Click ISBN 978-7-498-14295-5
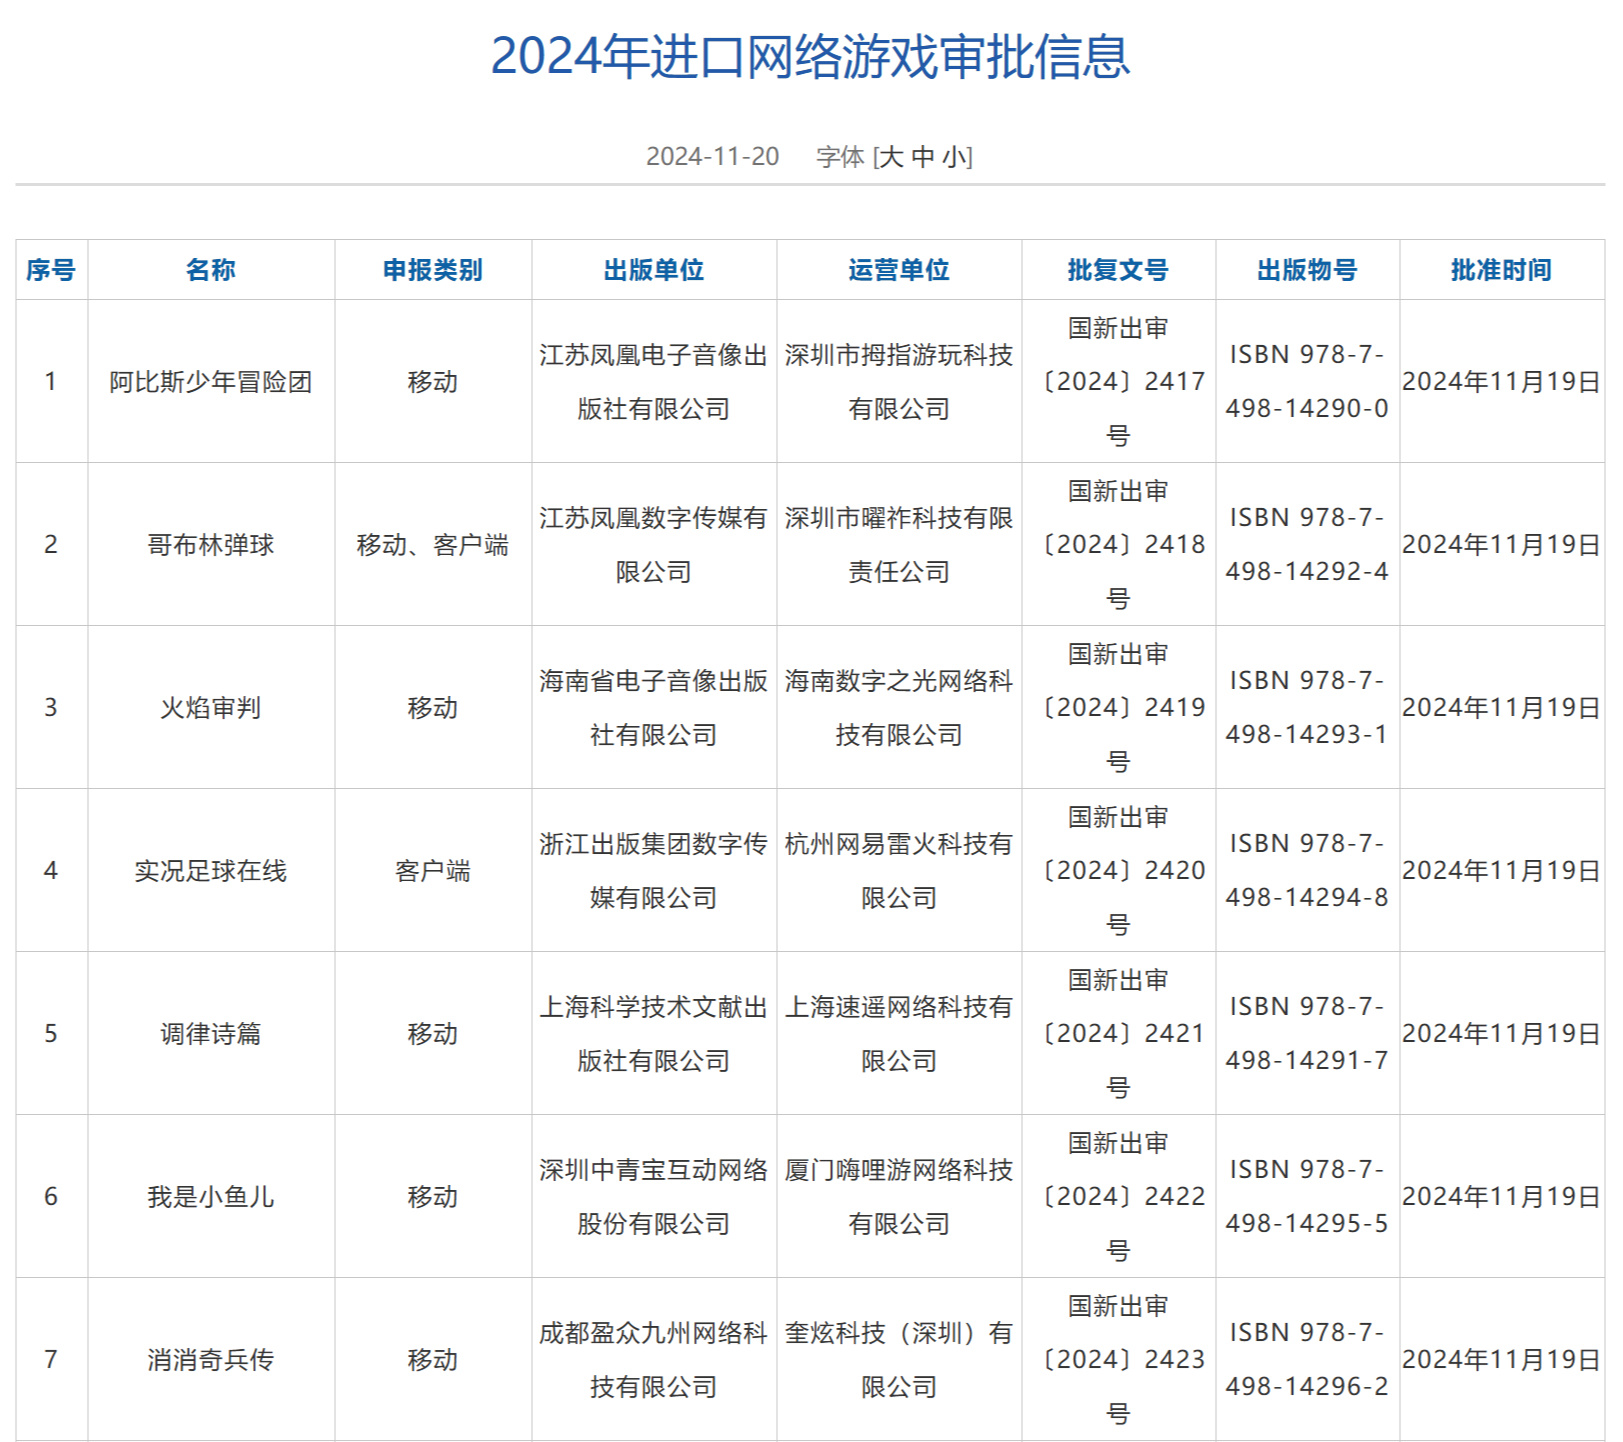This screenshot has width=1623, height=1442. click(1307, 1197)
